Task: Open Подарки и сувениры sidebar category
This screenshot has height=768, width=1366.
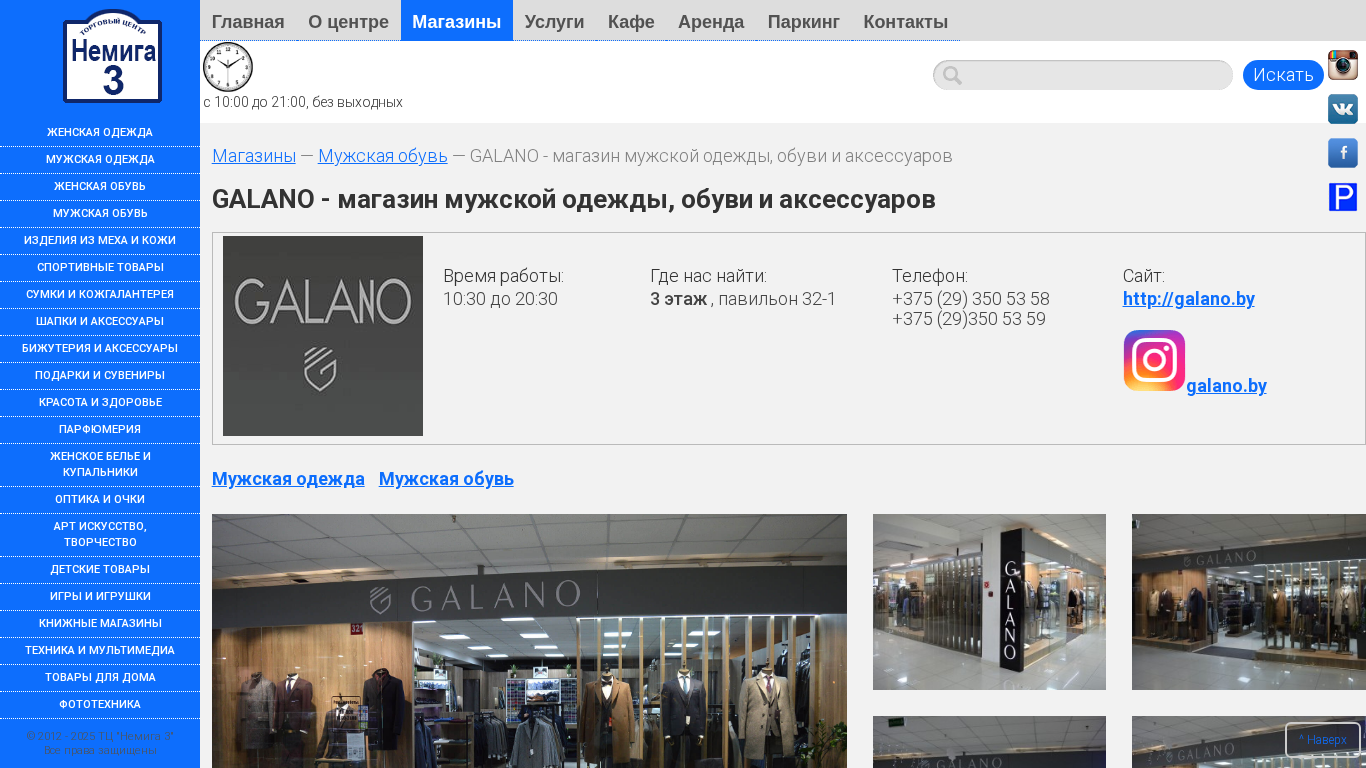Action: click(x=100, y=376)
